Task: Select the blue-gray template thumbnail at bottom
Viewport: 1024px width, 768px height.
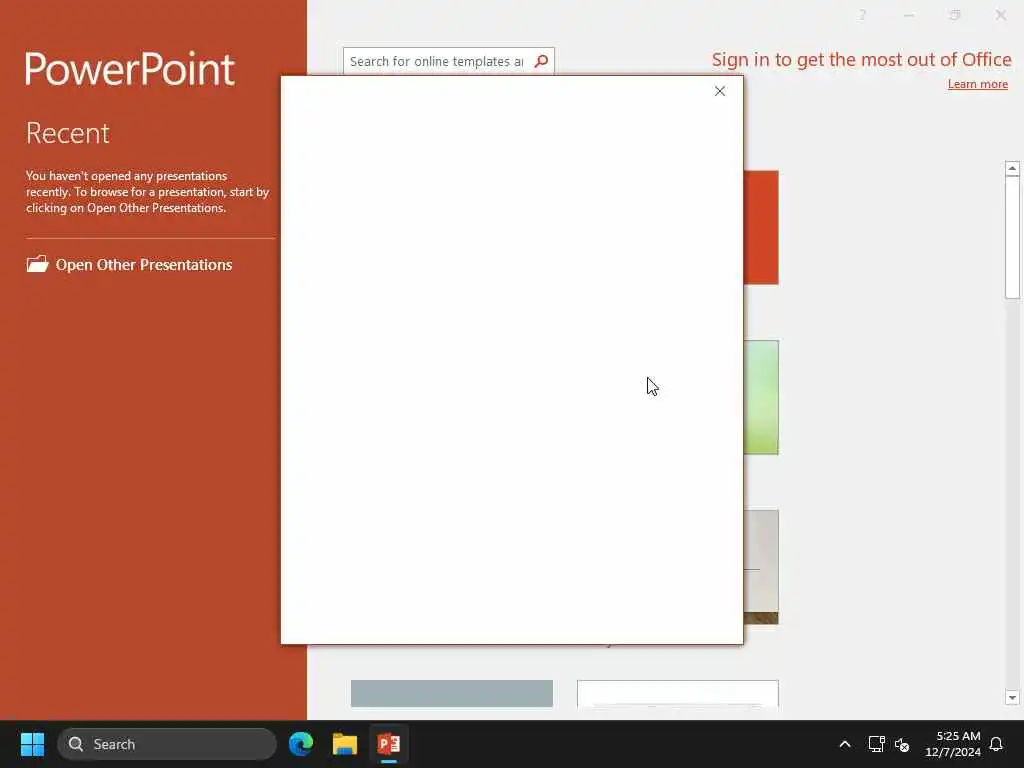Action: click(452, 694)
